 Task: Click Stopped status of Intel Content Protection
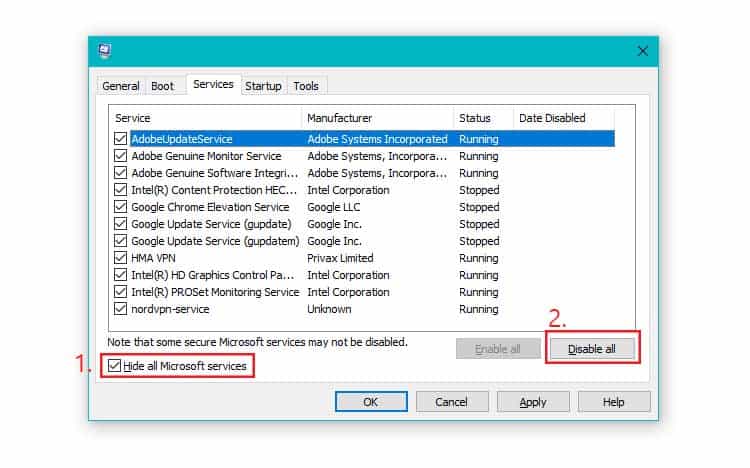pos(479,190)
